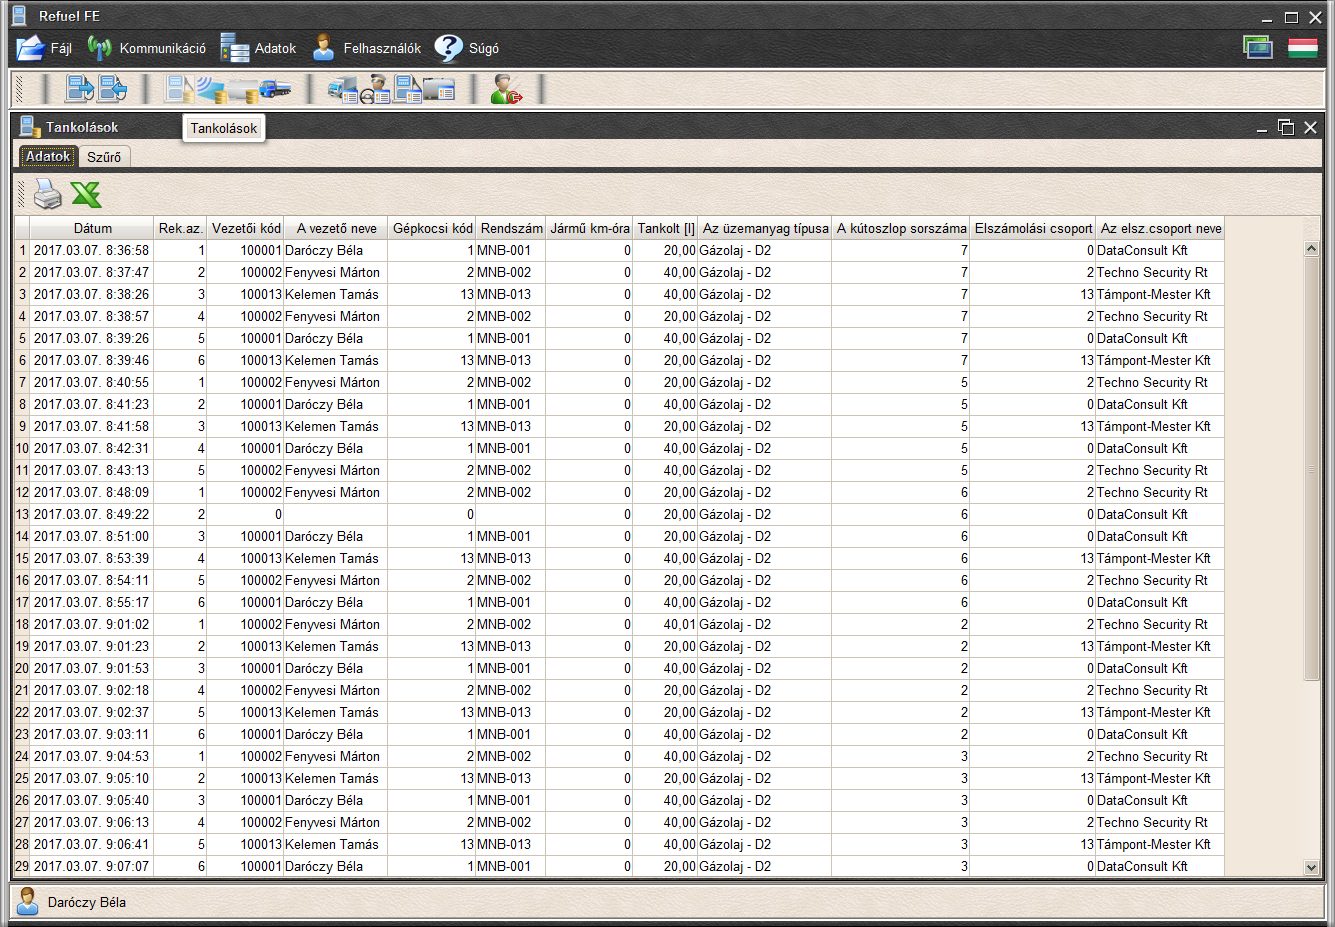Close the Tankolások inner window
Viewport: 1335px width, 927px height.
(x=1310, y=127)
